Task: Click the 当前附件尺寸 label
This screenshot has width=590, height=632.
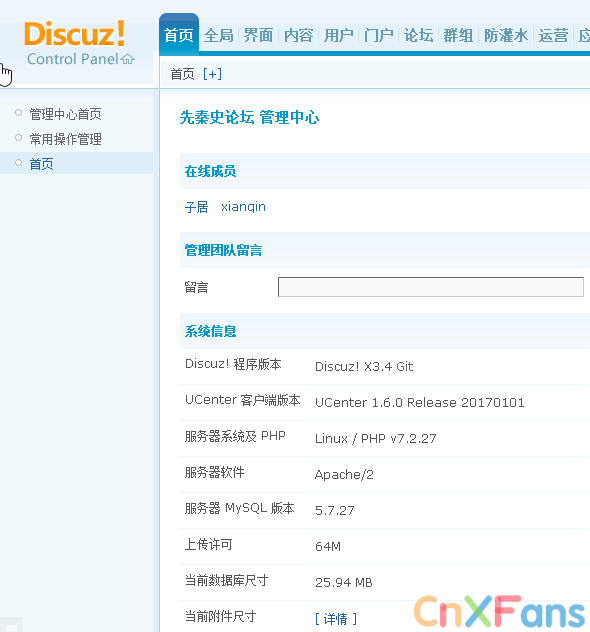Action: (220, 616)
